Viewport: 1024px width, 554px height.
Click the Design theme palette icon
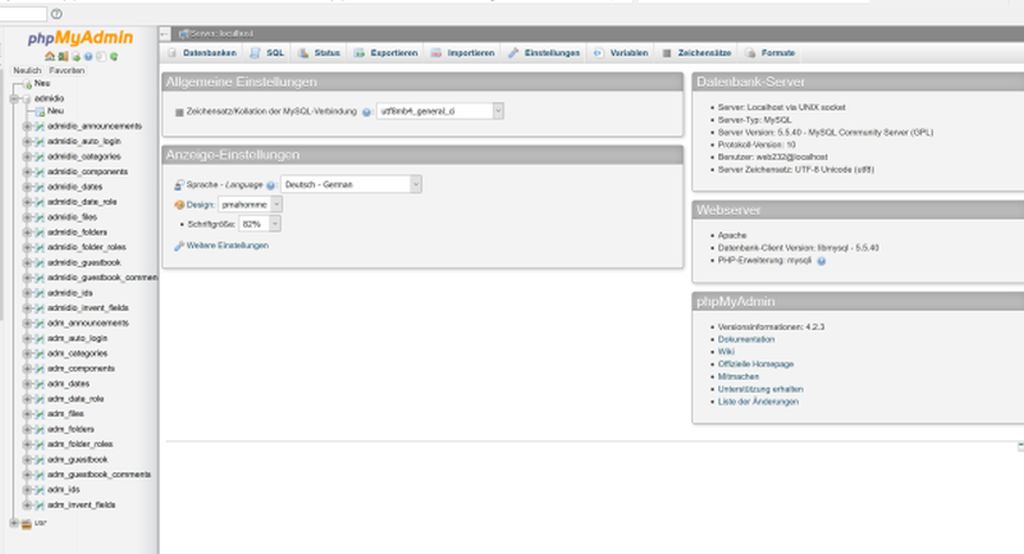tap(180, 205)
